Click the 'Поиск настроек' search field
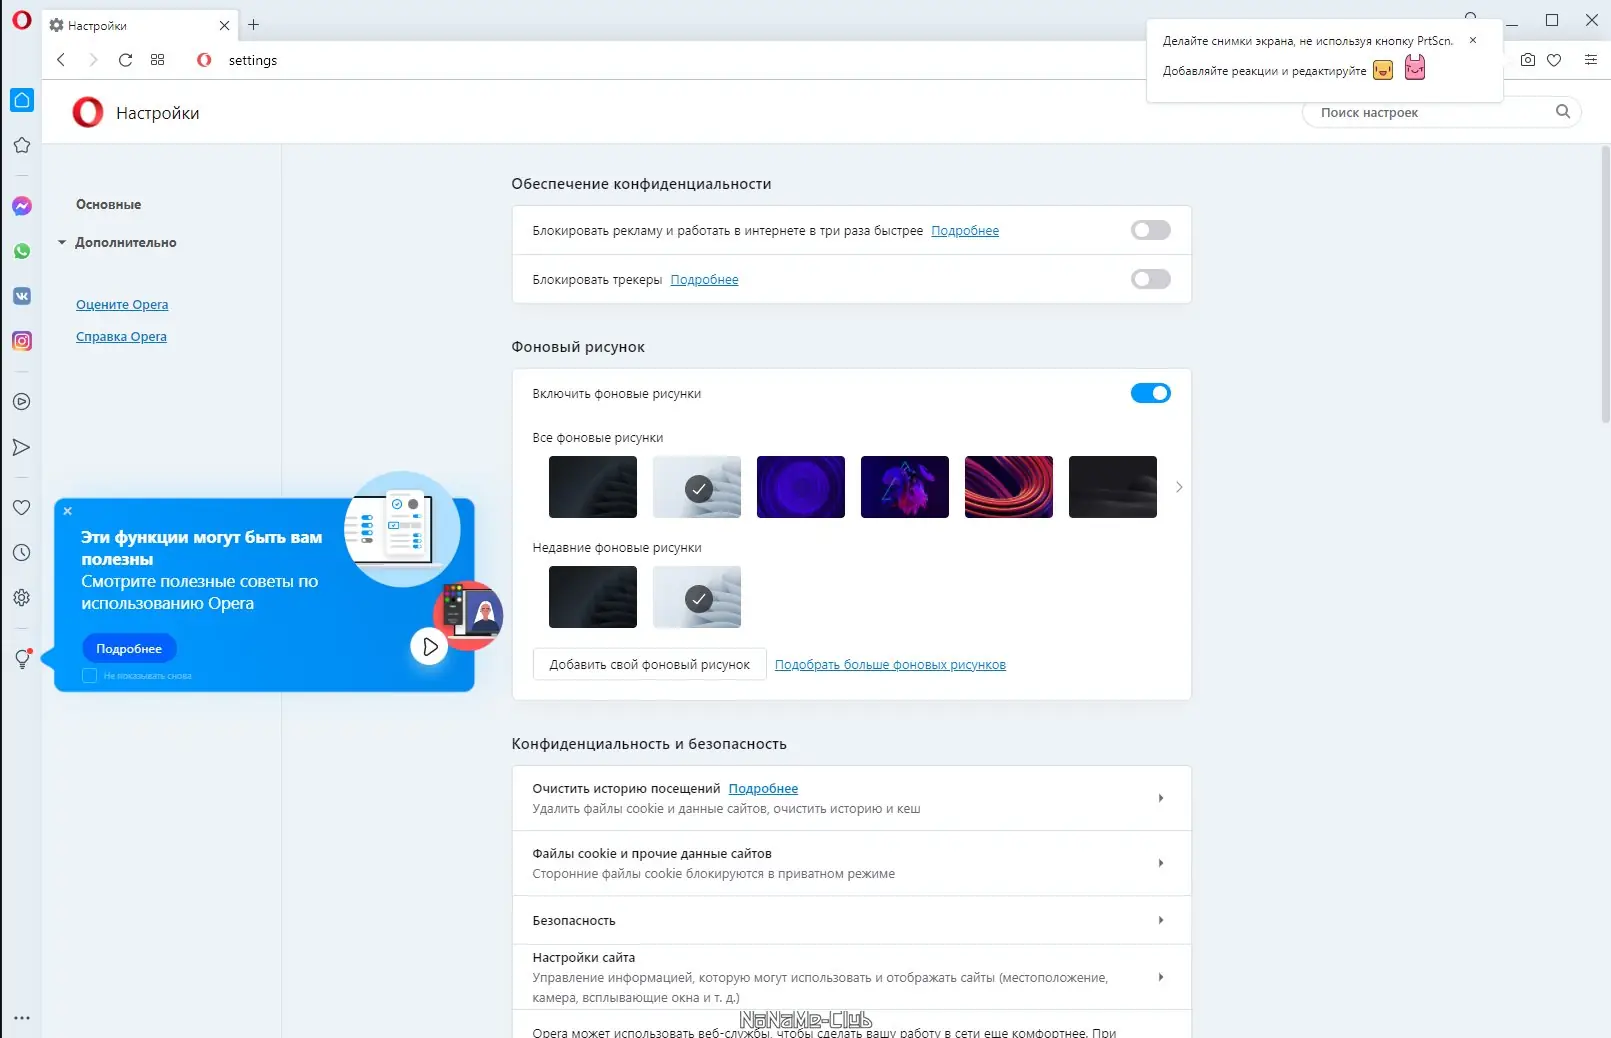This screenshot has height=1038, width=1611. 1442,112
